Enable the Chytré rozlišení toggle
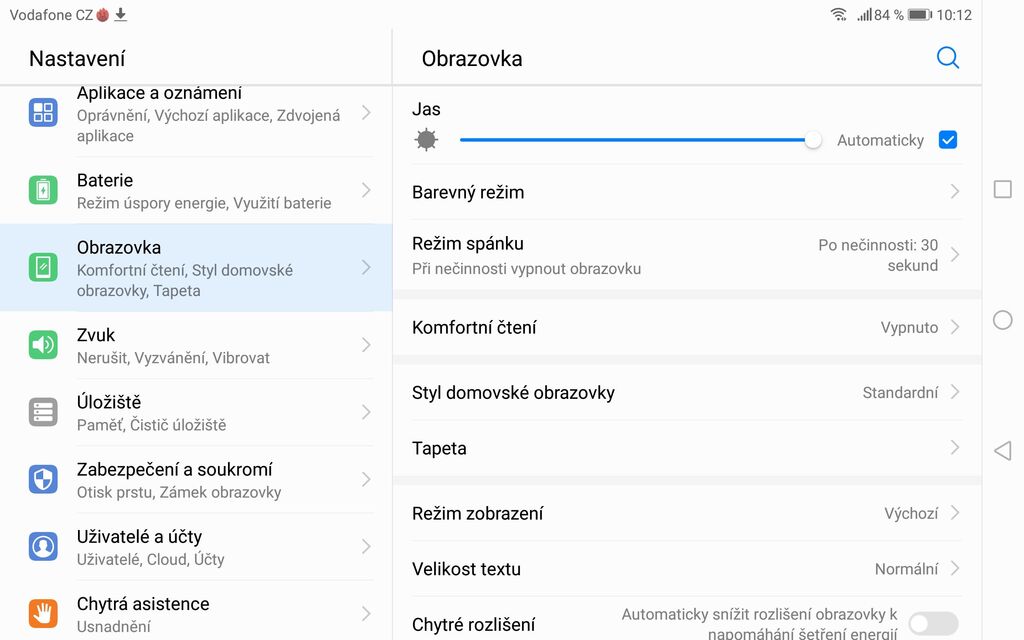 pyautogui.click(x=932, y=624)
